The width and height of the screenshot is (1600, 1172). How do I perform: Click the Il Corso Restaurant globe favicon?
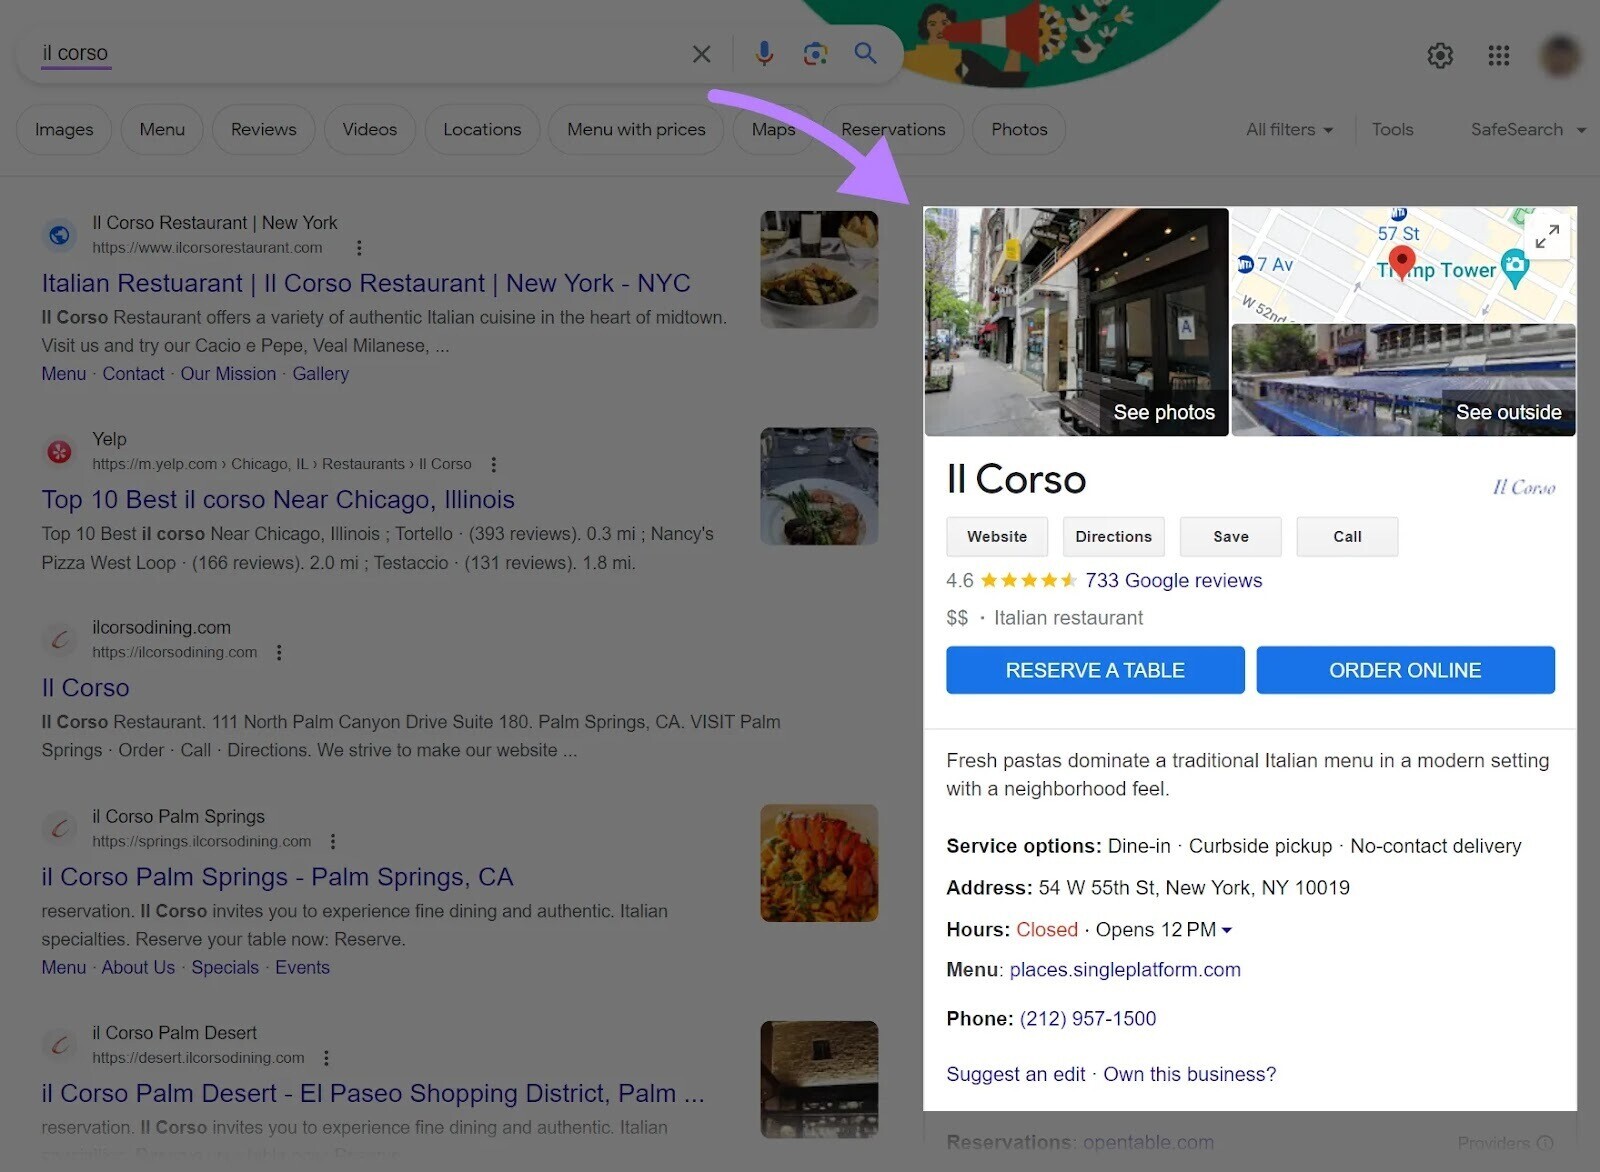pyautogui.click(x=60, y=235)
